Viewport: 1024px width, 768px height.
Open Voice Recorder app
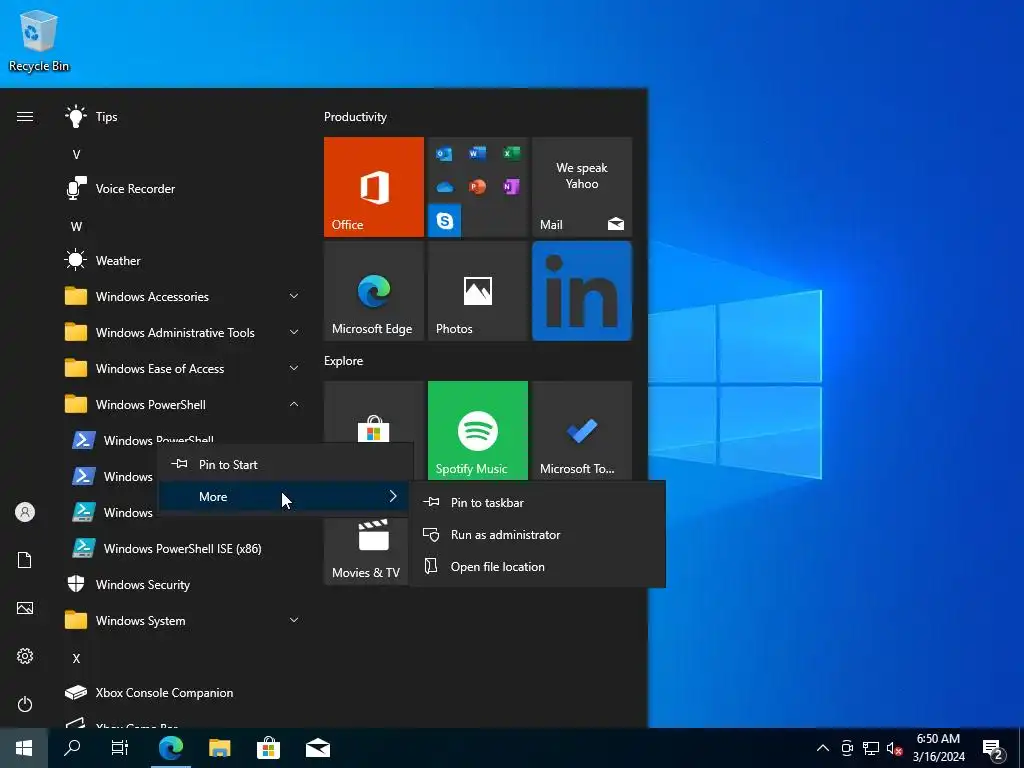pyautogui.click(x=182, y=189)
